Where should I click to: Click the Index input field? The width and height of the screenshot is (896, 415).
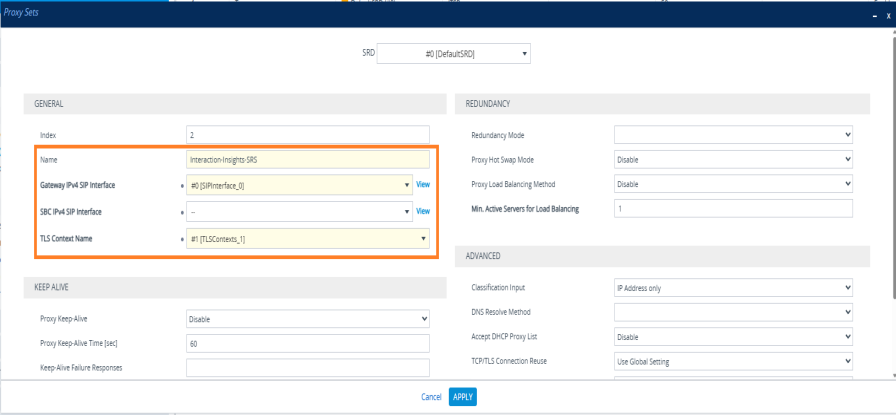click(x=307, y=134)
